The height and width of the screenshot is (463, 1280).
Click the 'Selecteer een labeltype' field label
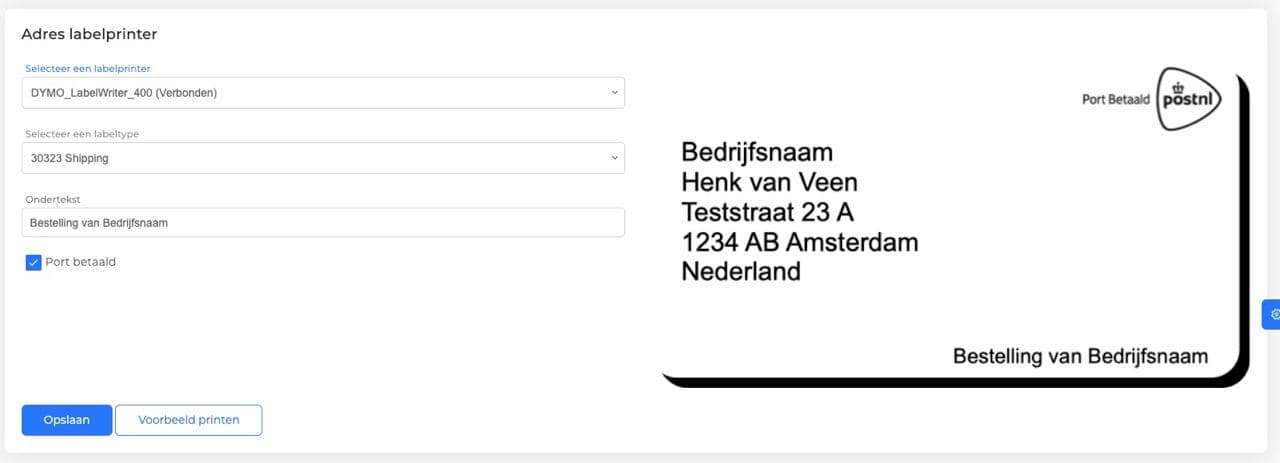[81, 134]
